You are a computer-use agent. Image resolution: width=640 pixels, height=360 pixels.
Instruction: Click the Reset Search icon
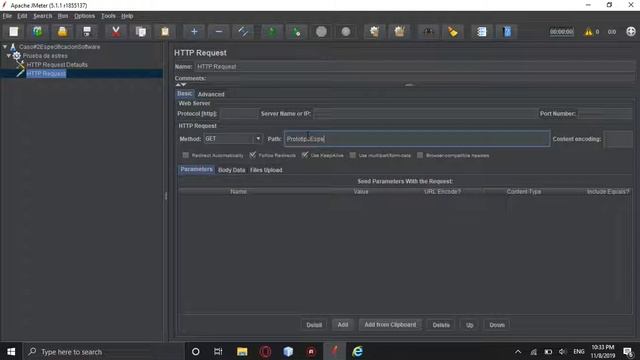[453, 31]
